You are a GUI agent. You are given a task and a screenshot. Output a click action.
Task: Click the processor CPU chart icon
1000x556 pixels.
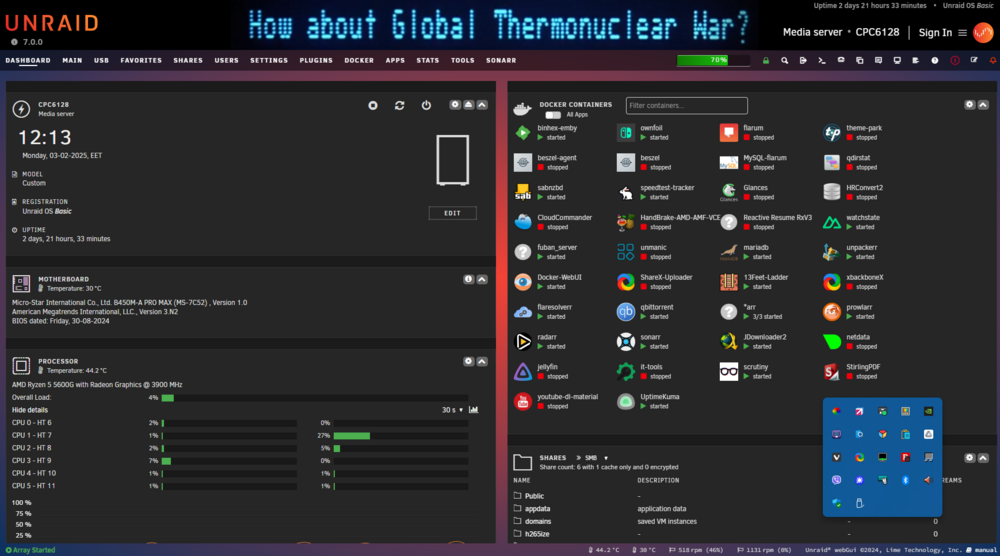click(473, 410)
